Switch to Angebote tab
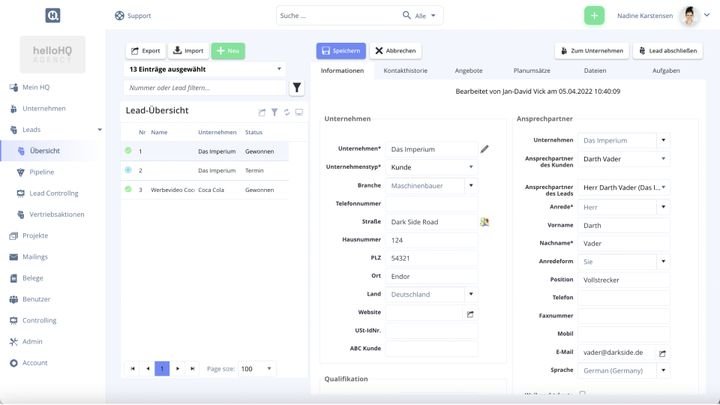Image resolution: width=720 pixels, height=405 pixels. point(468,71)
